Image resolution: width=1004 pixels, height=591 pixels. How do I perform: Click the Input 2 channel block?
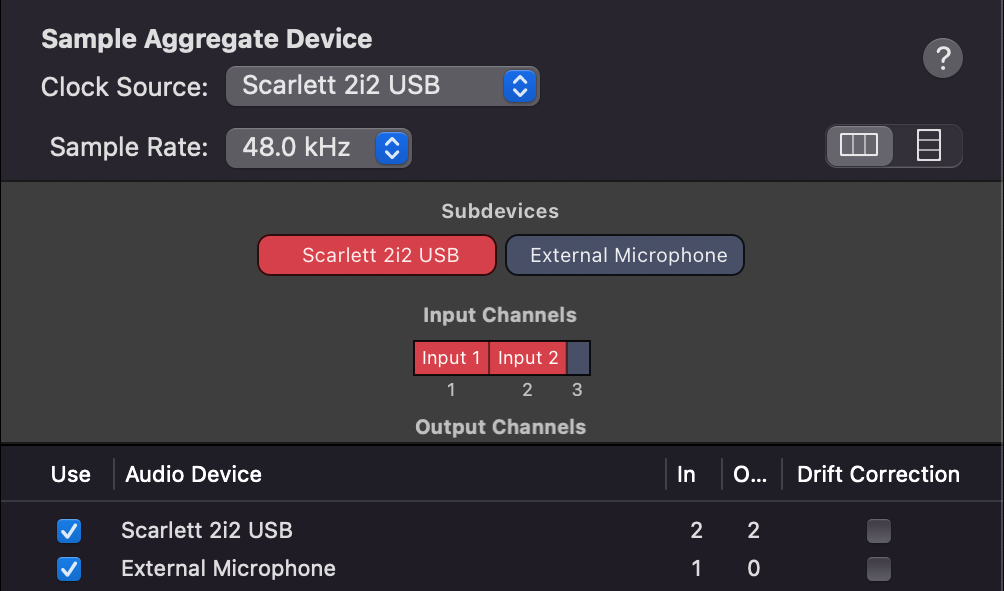[x=527, y=358]
